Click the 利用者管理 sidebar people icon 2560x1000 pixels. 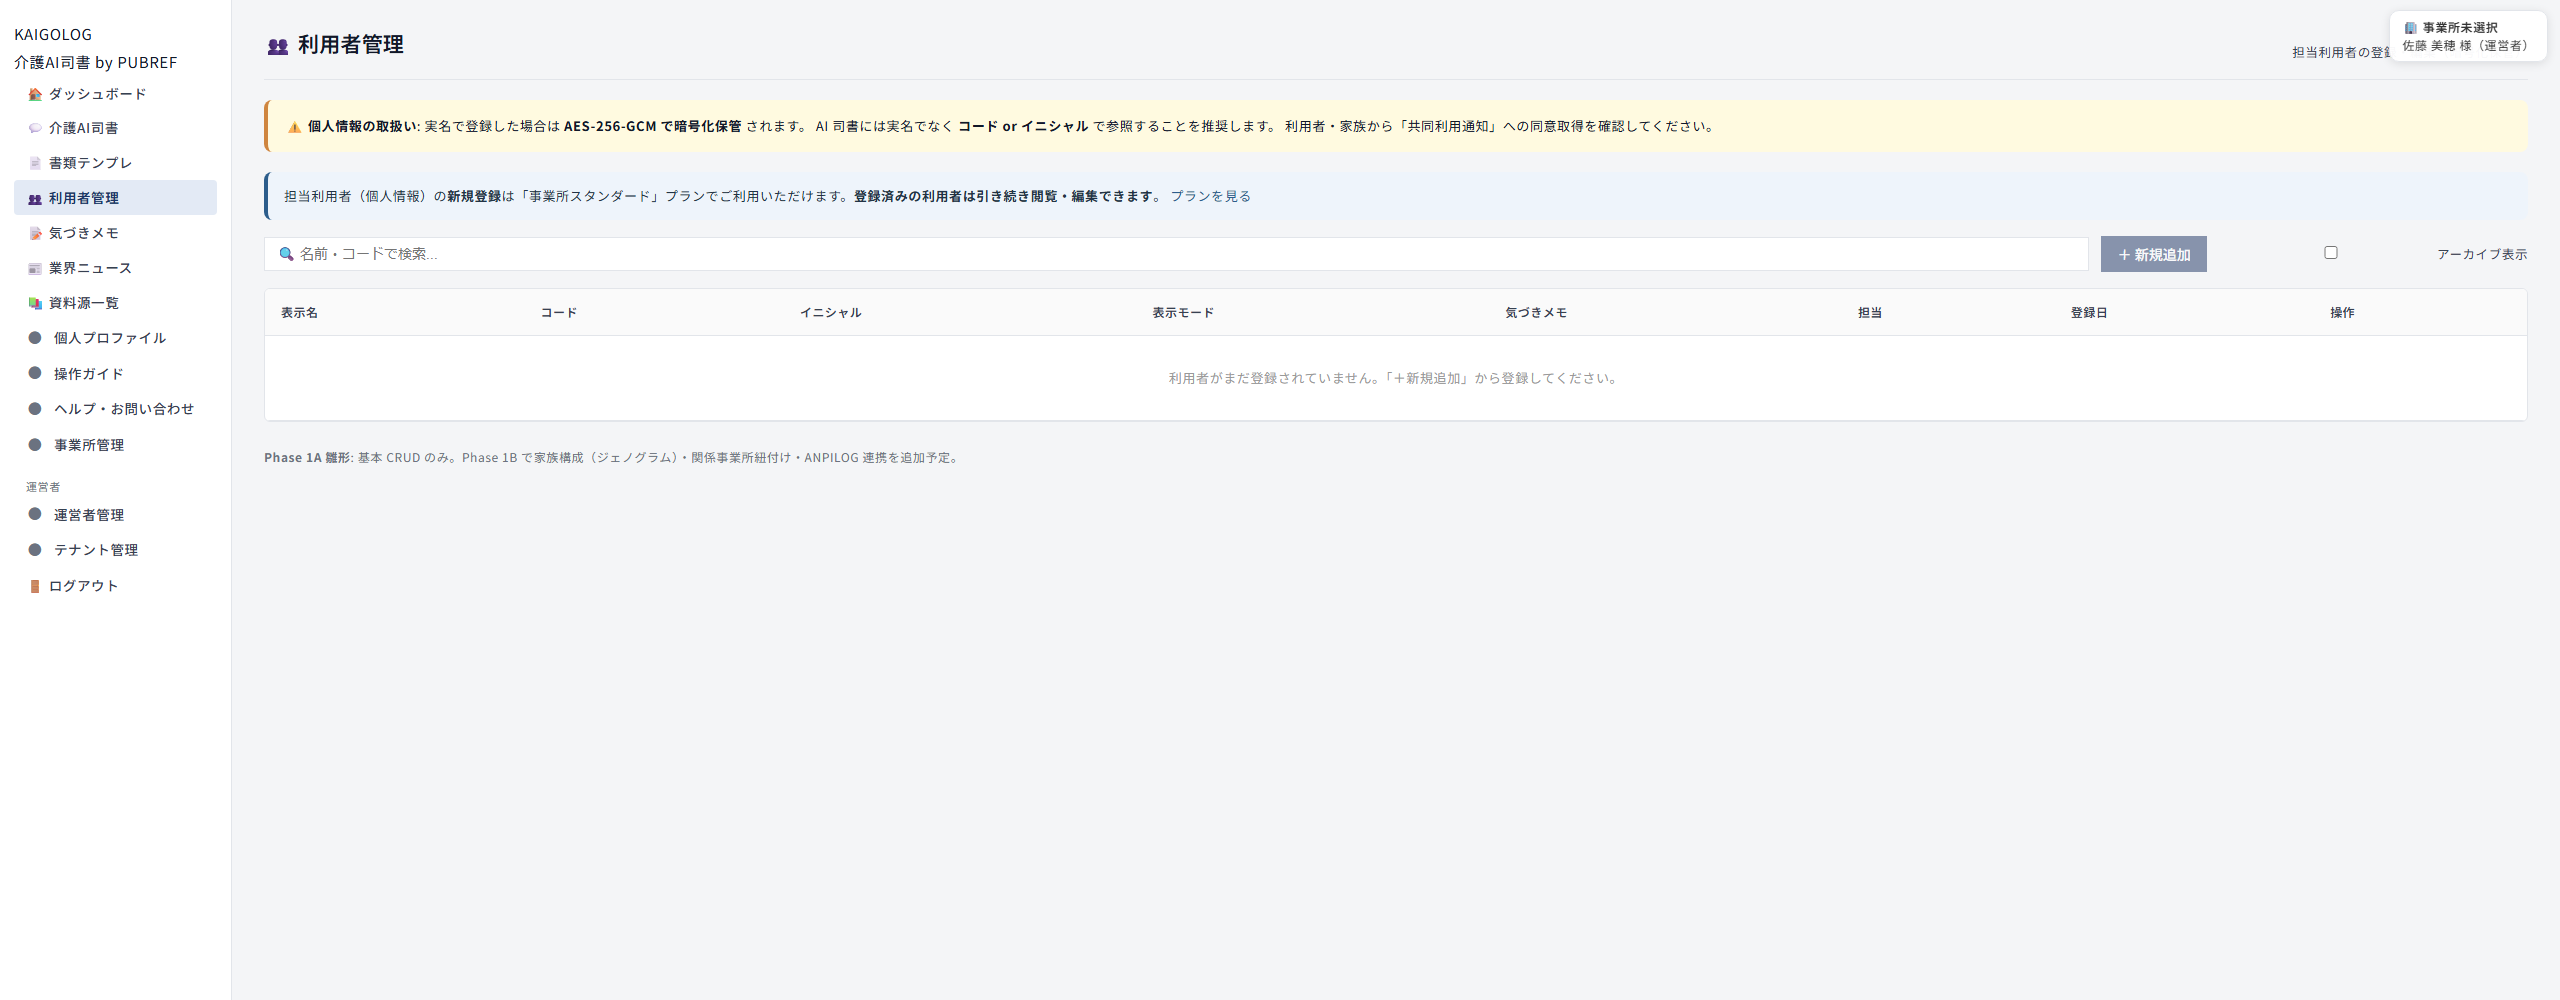click(35, 199)
